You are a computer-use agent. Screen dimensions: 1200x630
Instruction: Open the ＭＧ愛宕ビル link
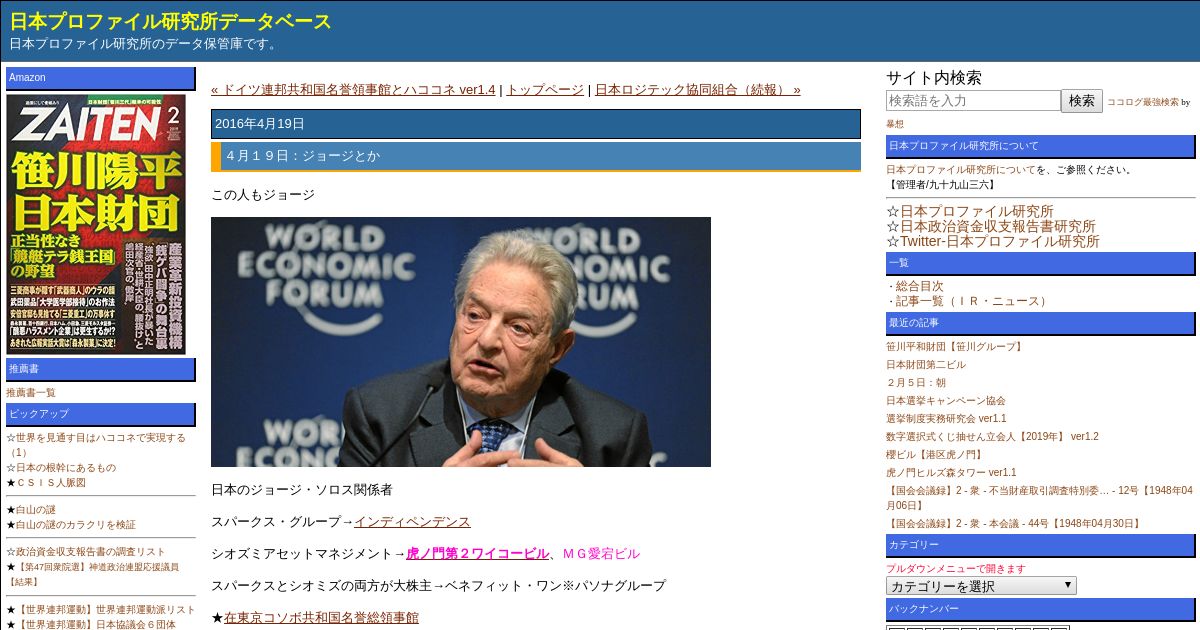600,553
